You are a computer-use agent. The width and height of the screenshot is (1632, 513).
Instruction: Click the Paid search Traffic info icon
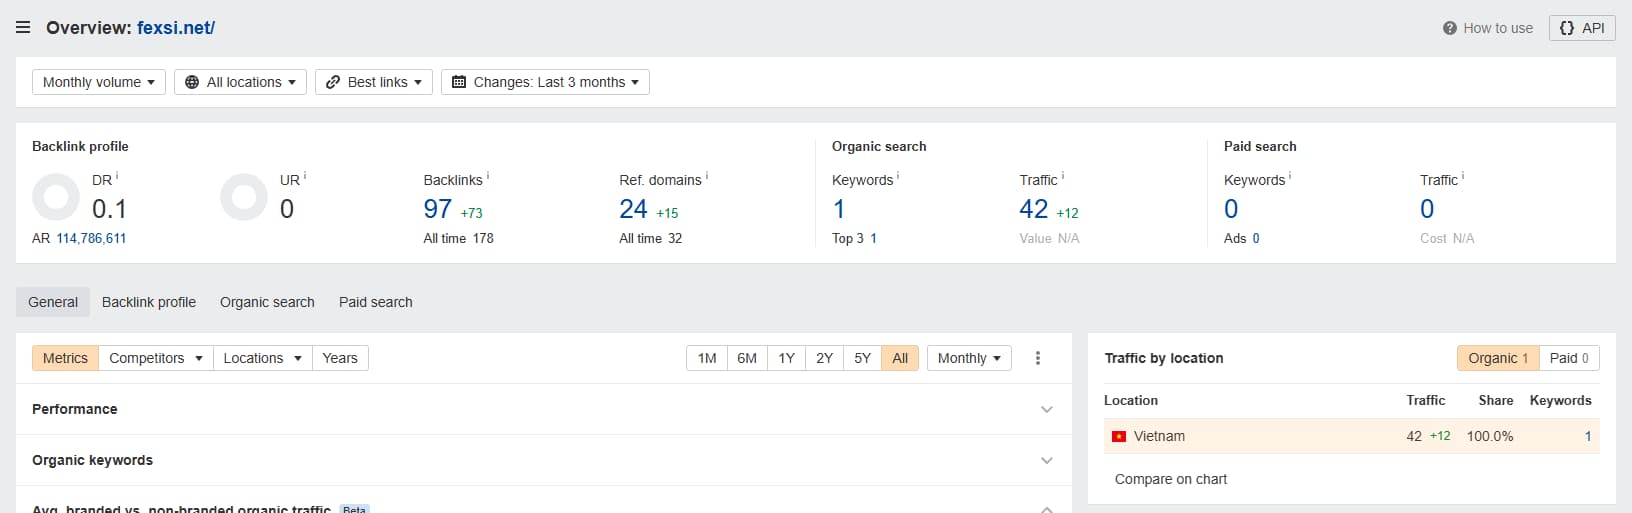(x=1463, y=176)
